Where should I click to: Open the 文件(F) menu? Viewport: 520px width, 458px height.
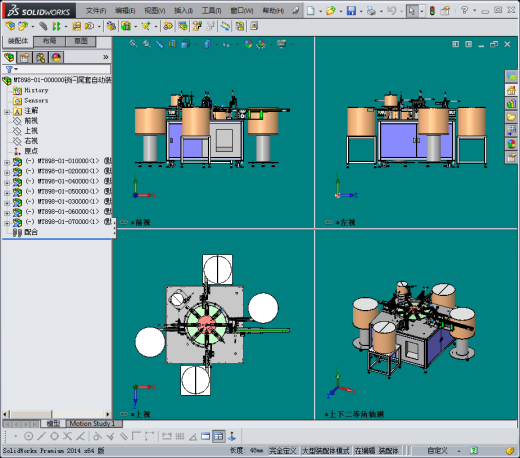tap(96, 11)
